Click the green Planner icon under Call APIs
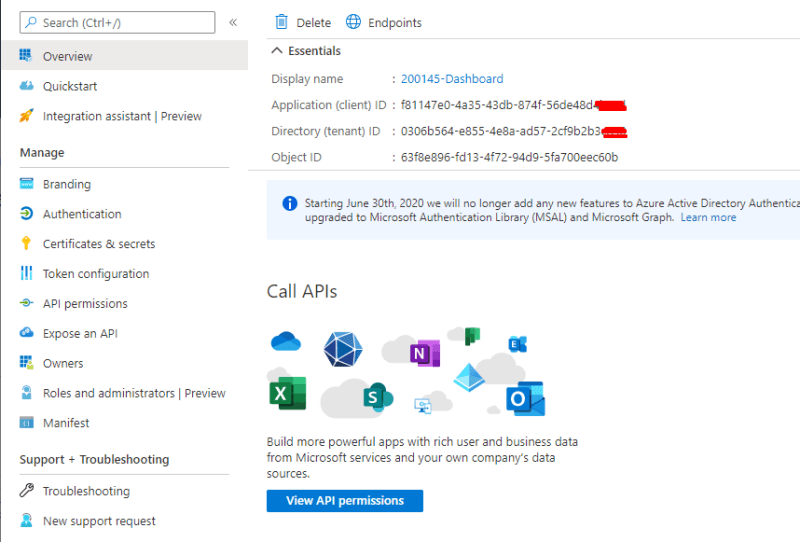Viewport: 800px width, 542px height. coord(472,336)
